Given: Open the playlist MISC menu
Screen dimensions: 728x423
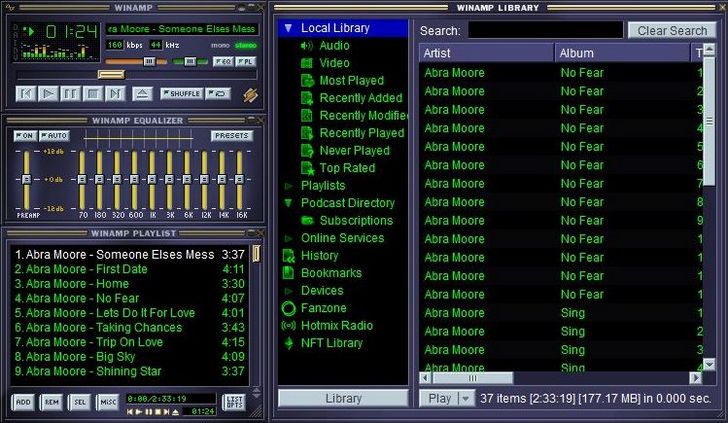Looking at the screenshot, I should click(108, 402).
